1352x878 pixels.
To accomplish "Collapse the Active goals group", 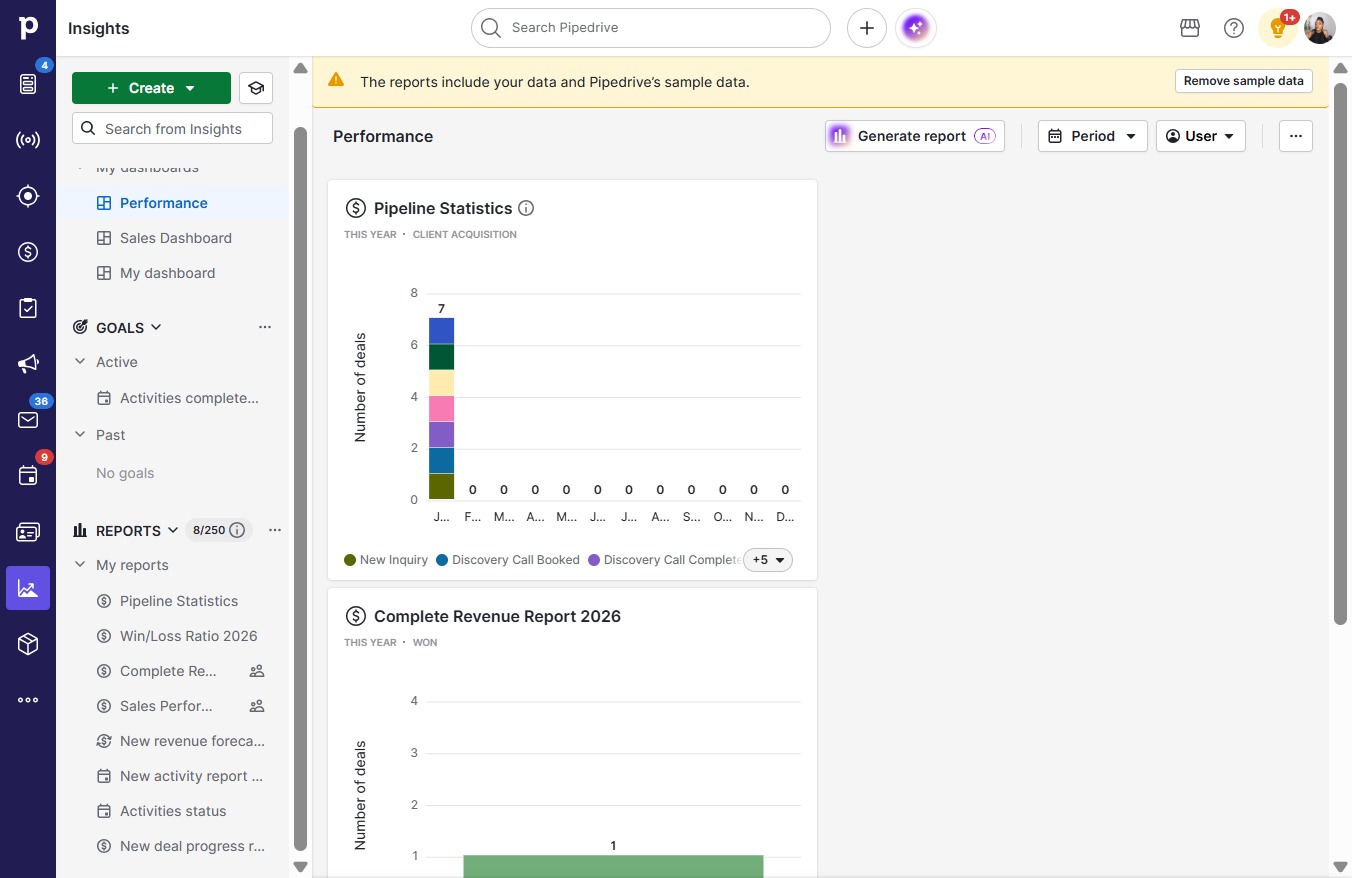I will point(80,362).
